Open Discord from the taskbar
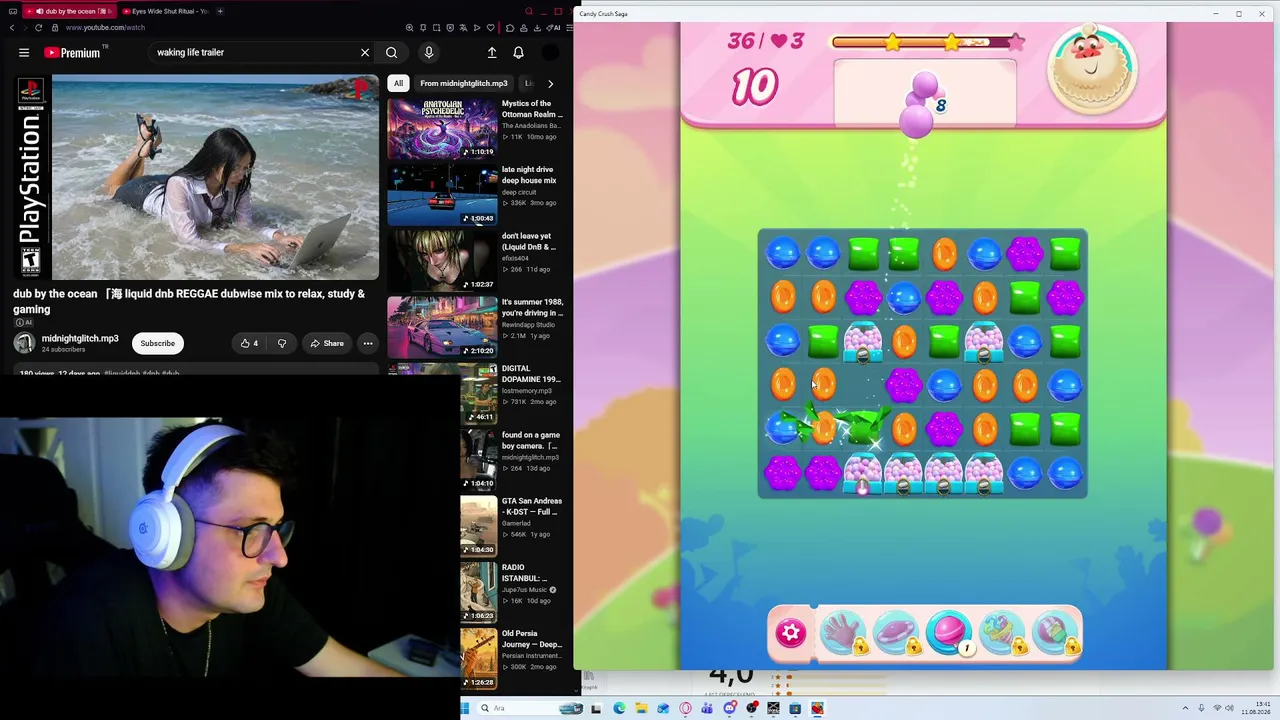This screenshot has width=1280, height=720. (x=729, y=708)
